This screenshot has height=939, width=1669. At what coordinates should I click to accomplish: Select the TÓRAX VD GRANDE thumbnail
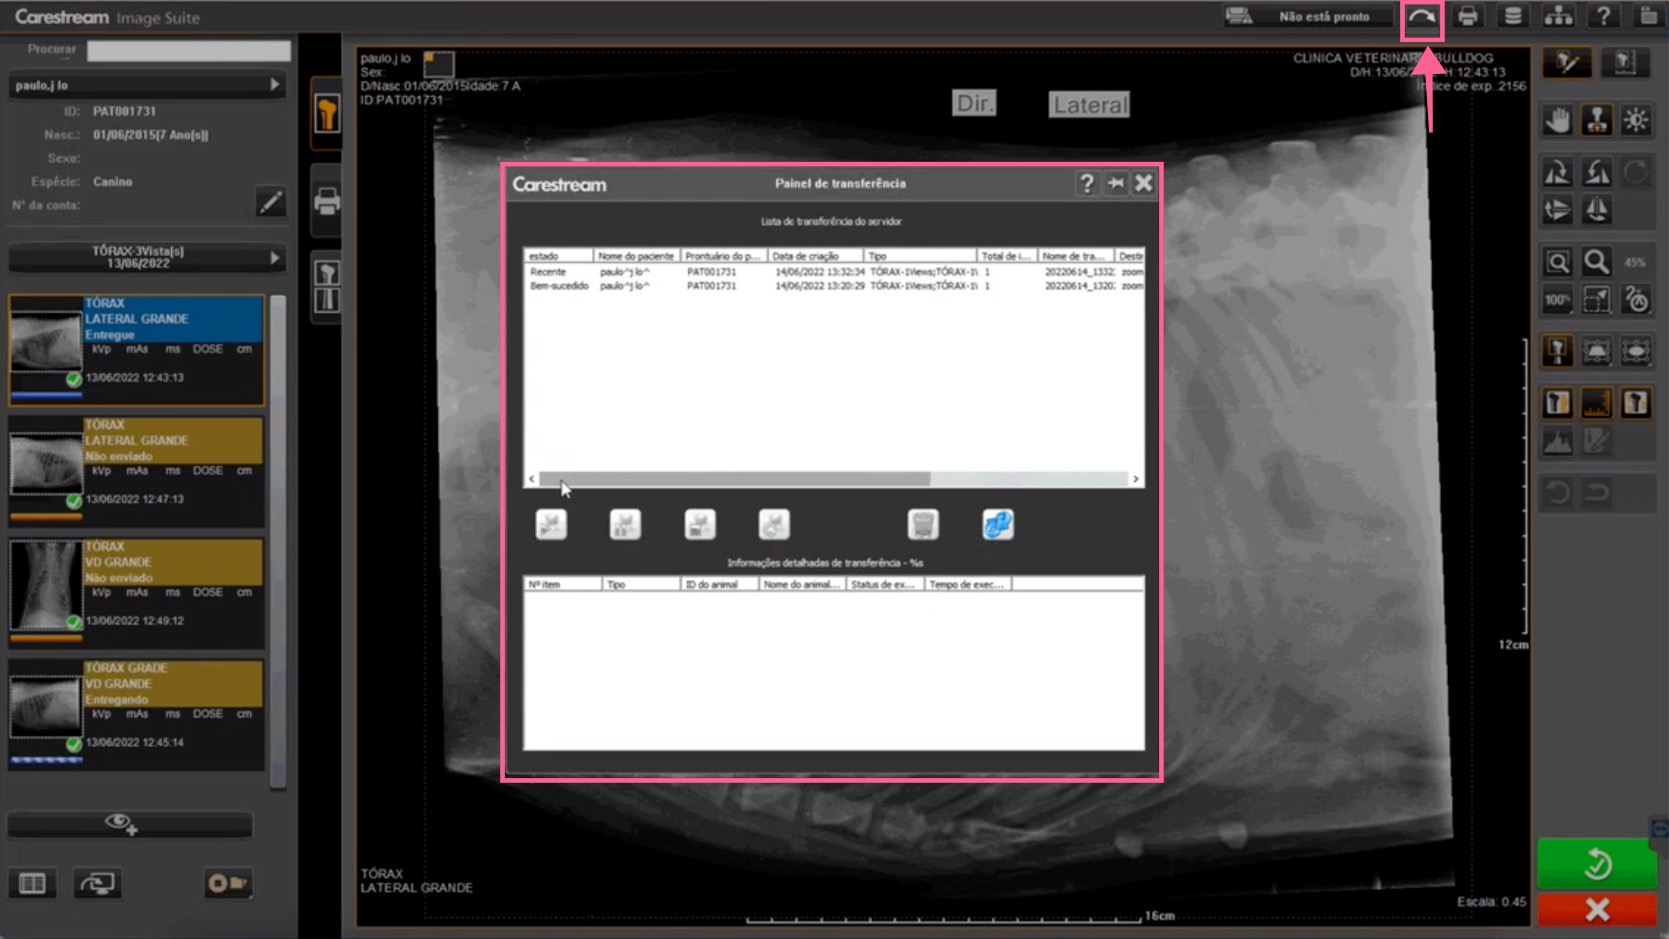tap(45, 585)
